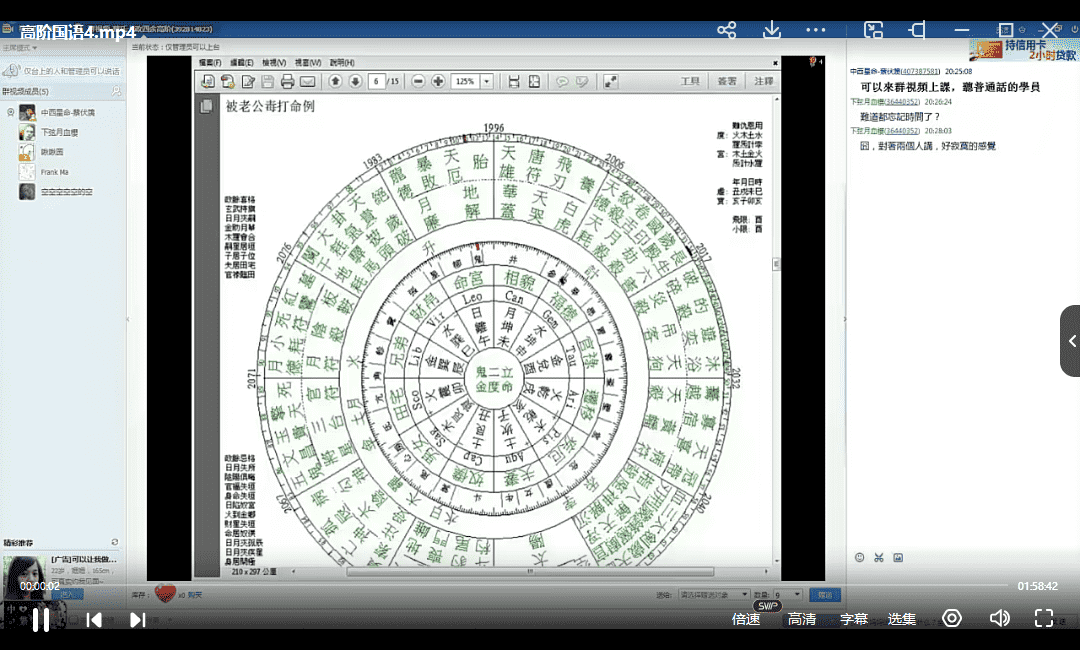Open the three-dots more options menu

point(816,30)
